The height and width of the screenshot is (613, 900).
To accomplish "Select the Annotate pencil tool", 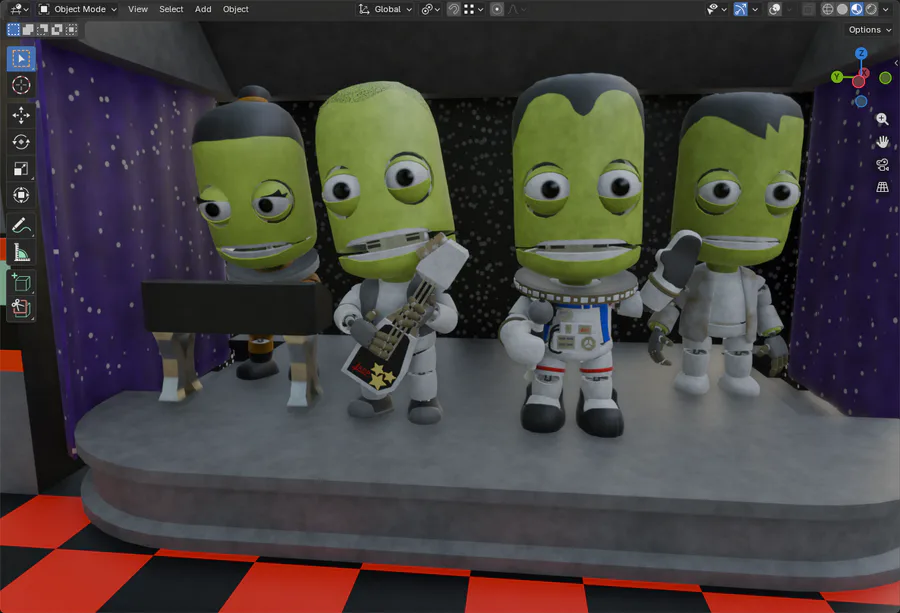I will point(21,226).
